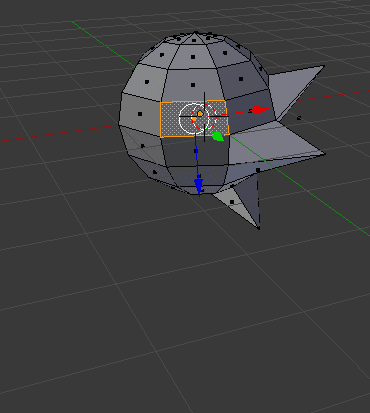370x413 pixels.
Task: Grab the green Y-axis gizmo handle
Action: click(x=218, y=136)
